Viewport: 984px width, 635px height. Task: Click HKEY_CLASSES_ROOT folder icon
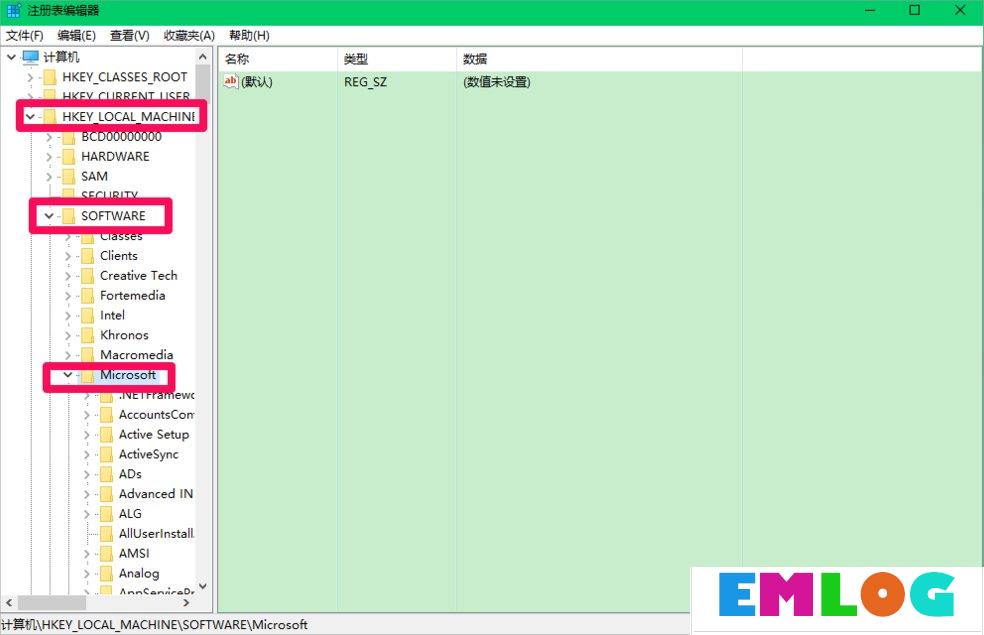click(x=50, y=77)
